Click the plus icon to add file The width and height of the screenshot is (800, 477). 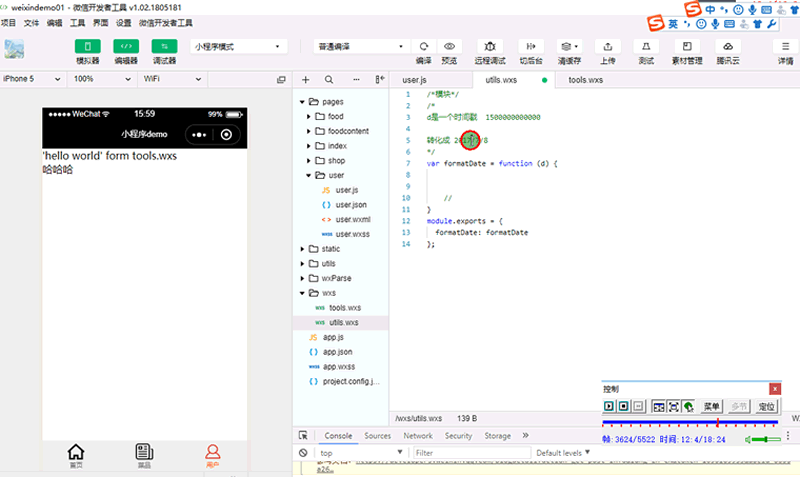pos(305,79)
